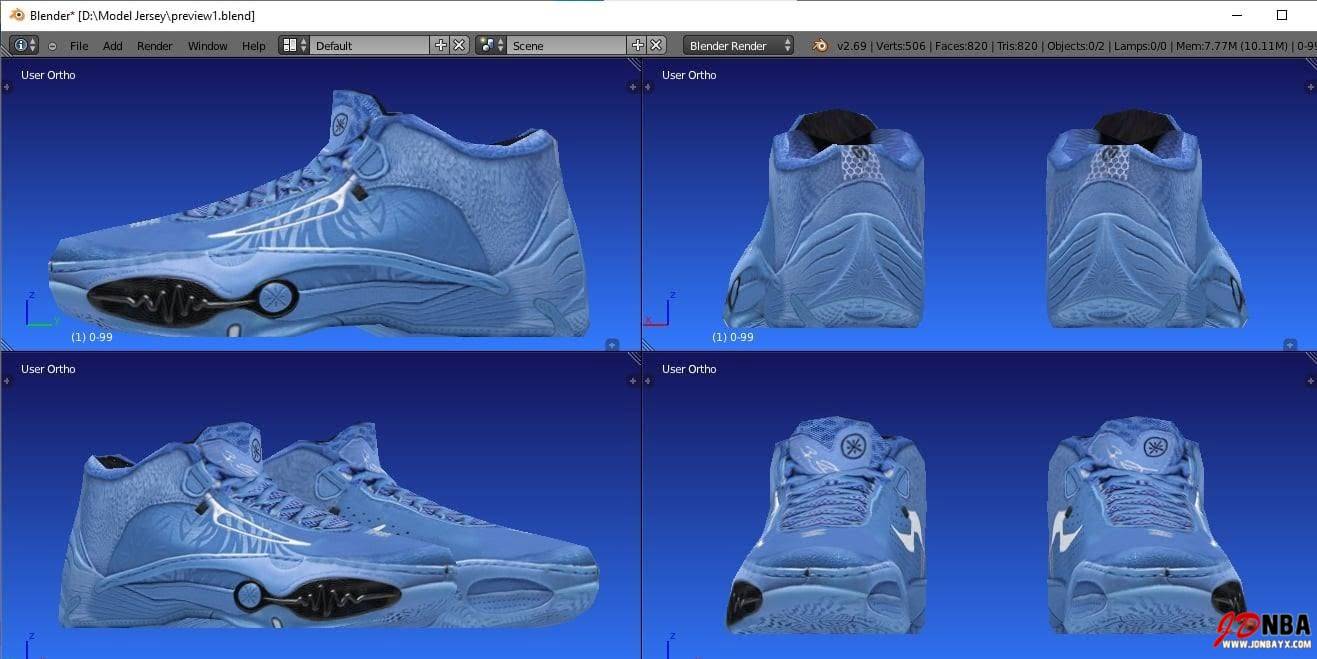Image resolution: width=1317 pixels, height=659 pixels.
Task: Expand the properties region in the rear-view shoes viewport
Action: pyautogui.click(x=1311, y=87)
